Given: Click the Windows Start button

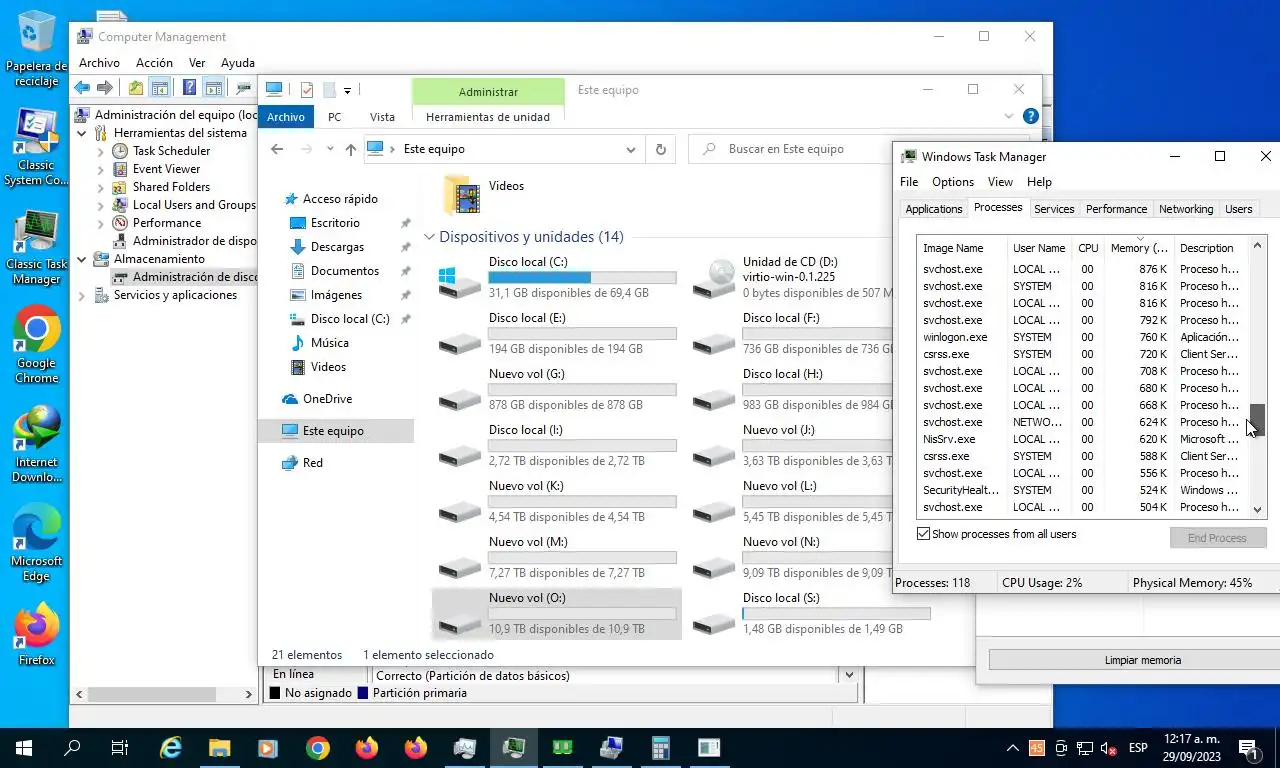Looking at the screenshot, I should click(x=24, y=747).
